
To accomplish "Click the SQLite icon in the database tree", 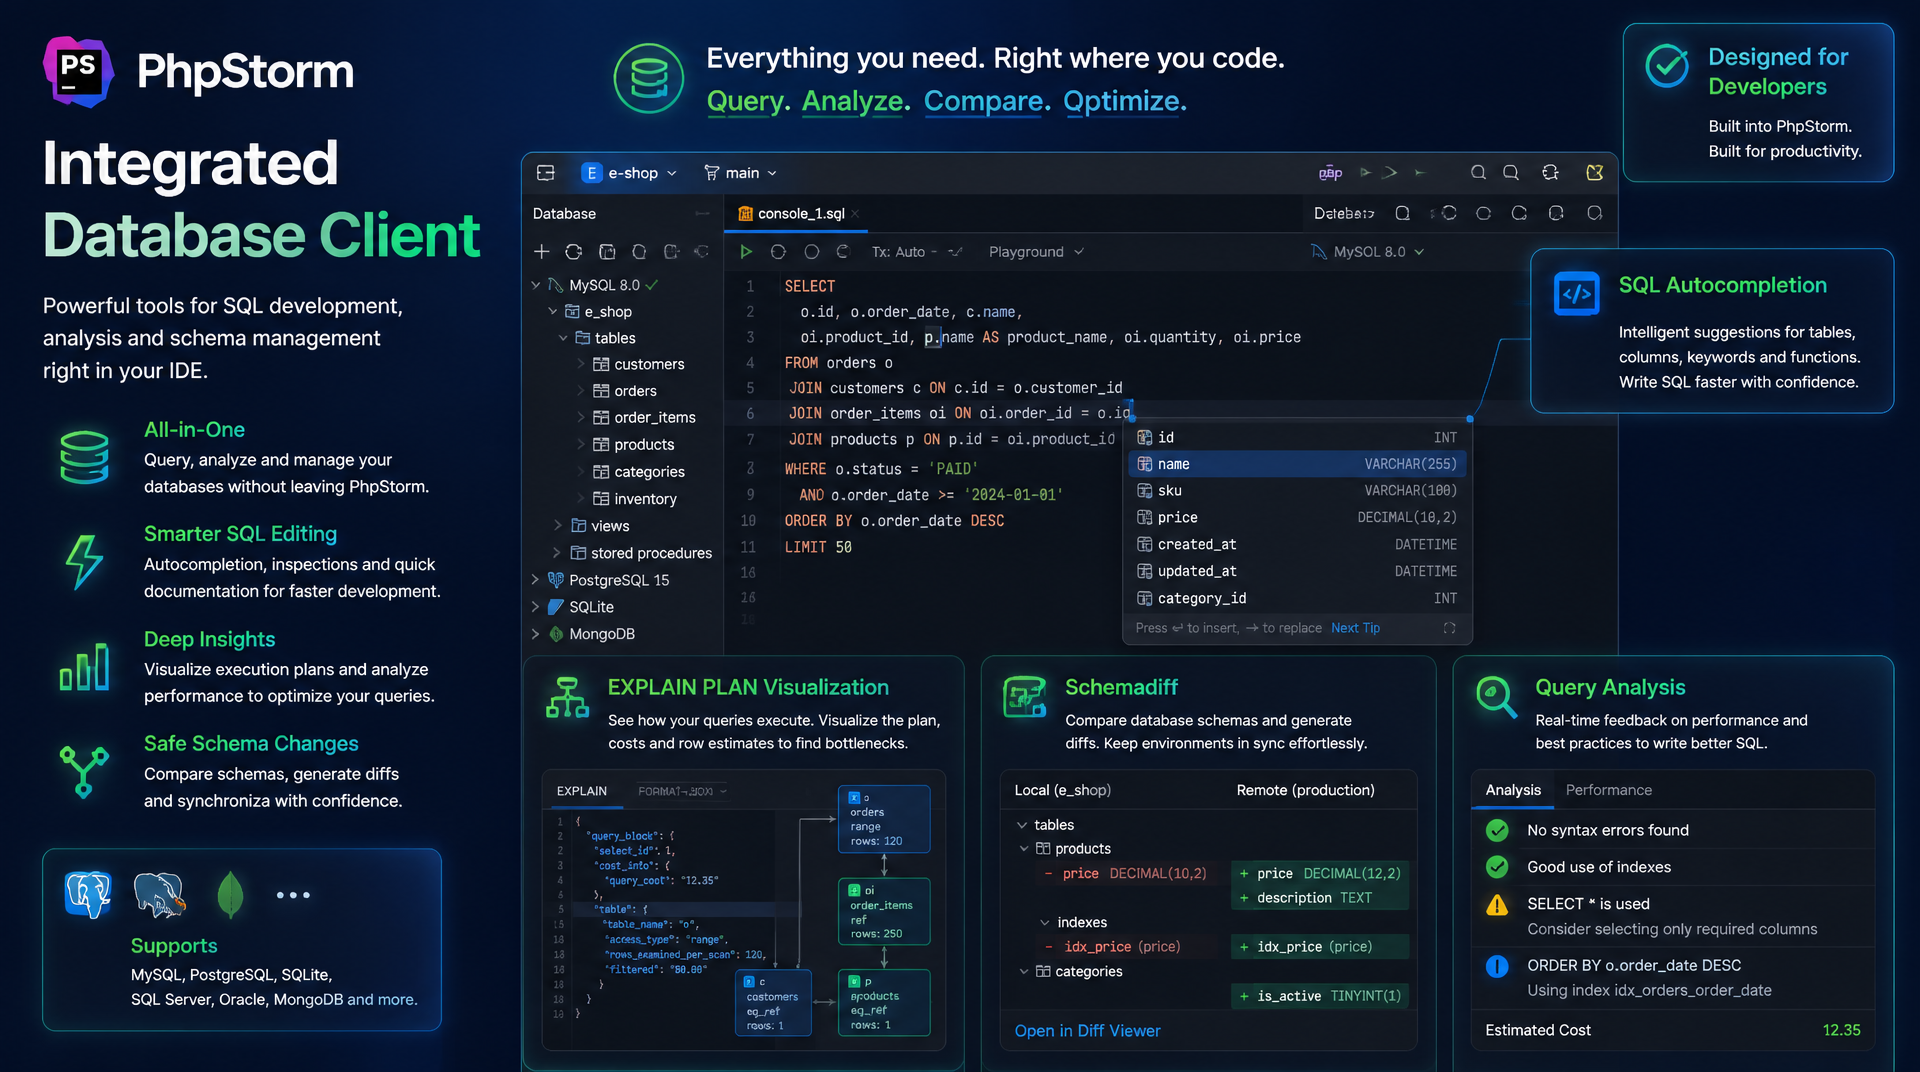I will tap(556, 607).
